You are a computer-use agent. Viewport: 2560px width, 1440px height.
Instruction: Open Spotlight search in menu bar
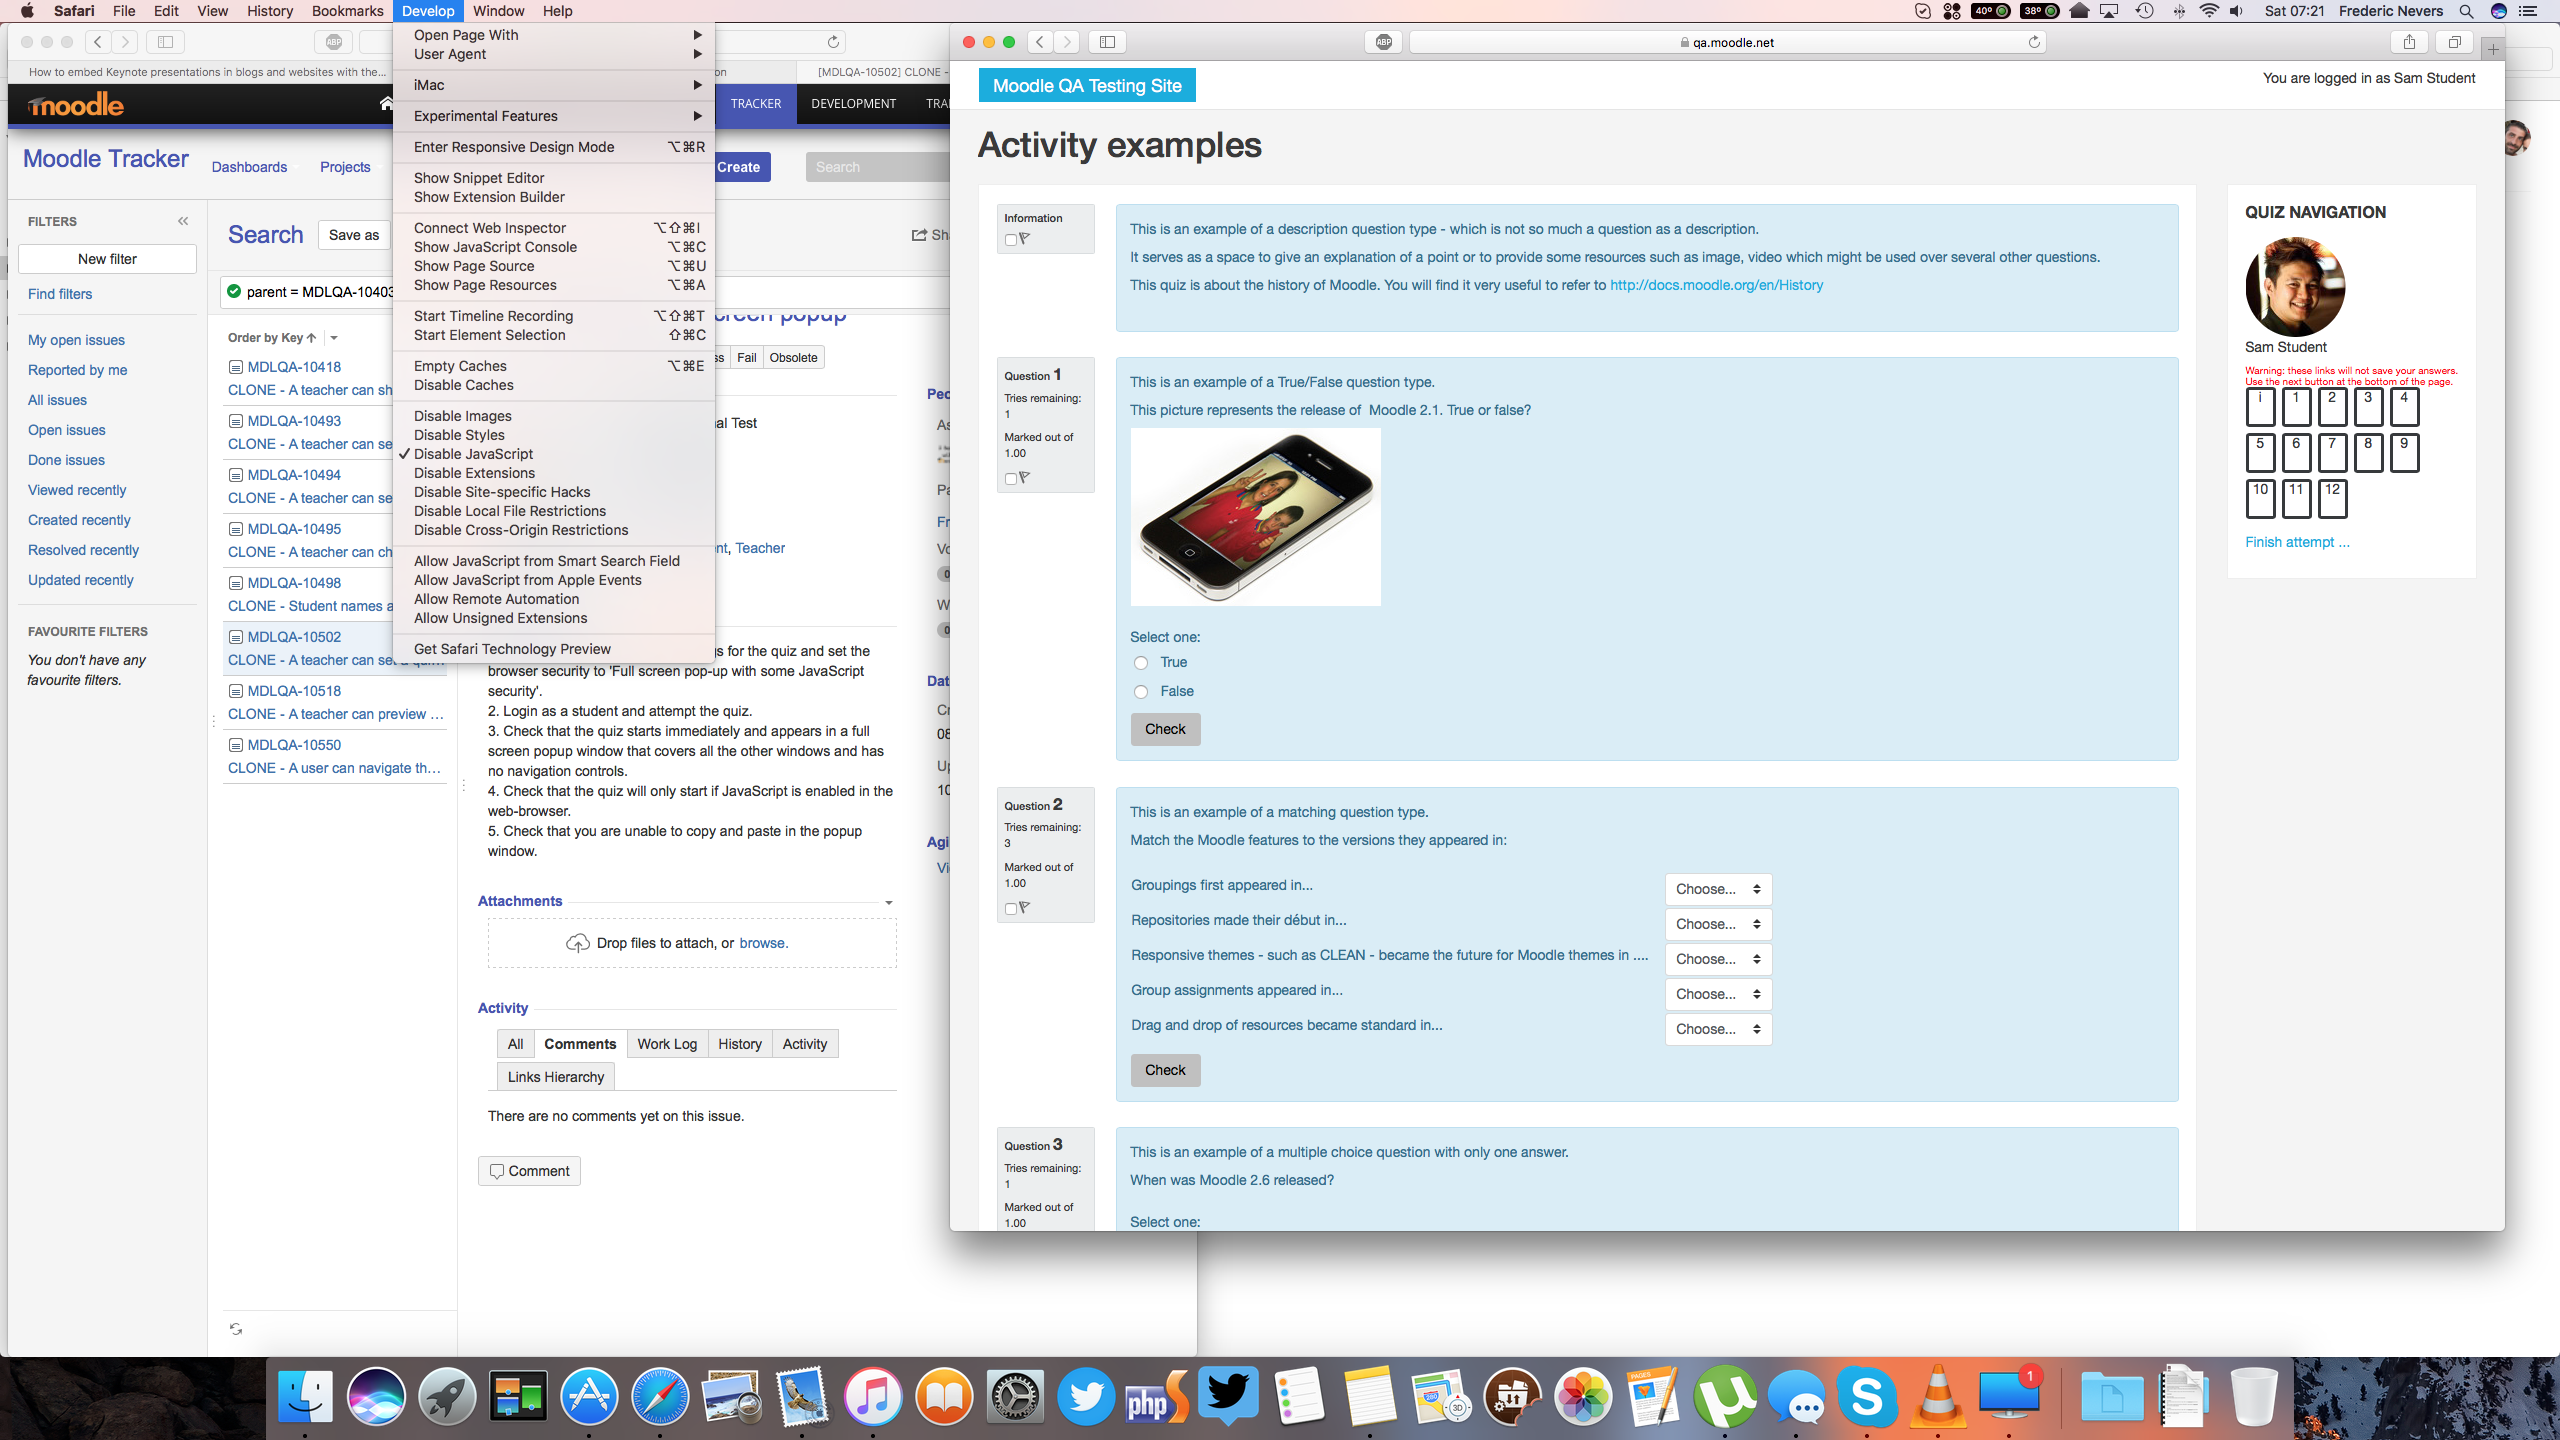pos(2466,11)
